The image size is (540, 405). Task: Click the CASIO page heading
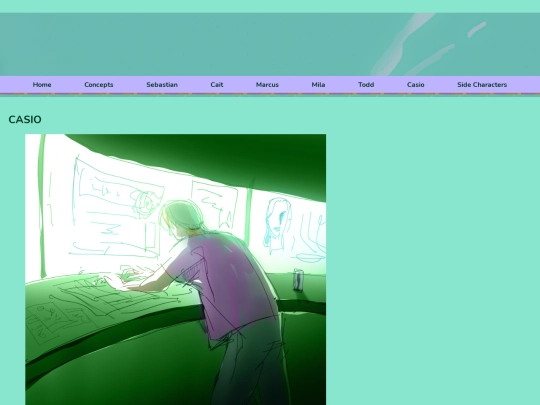click(x=25, y=120)
